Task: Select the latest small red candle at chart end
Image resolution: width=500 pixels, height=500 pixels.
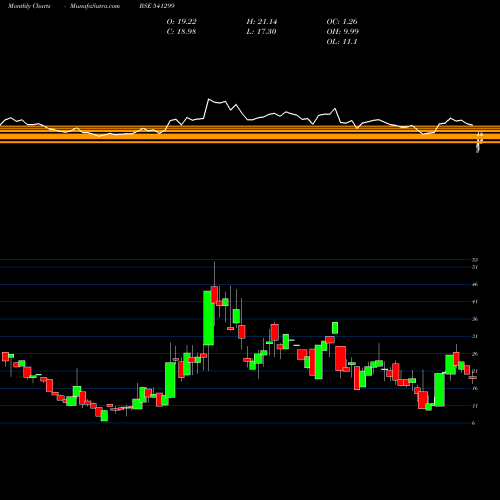Action: tap(473, 378)
